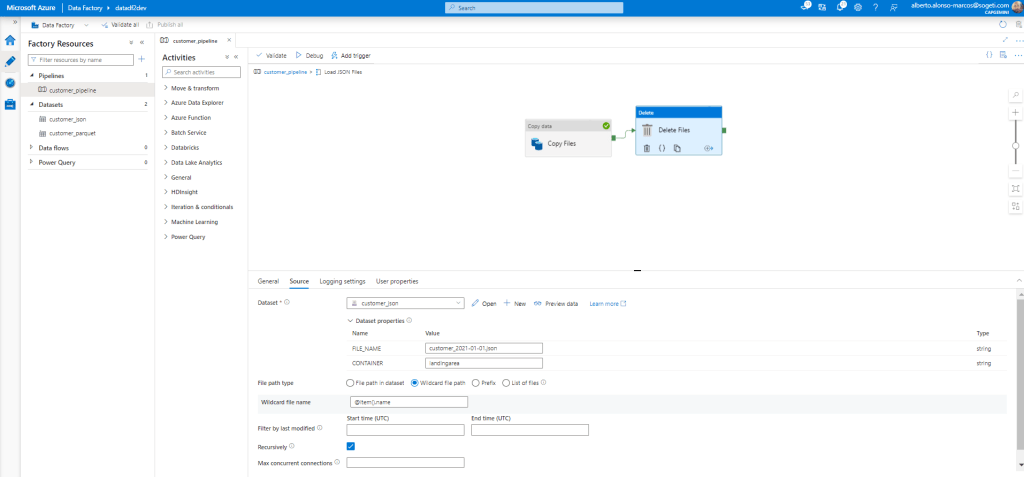Click the trash icon on Delete Files activity
The image size is (1024, 477).
click(647, 148)
